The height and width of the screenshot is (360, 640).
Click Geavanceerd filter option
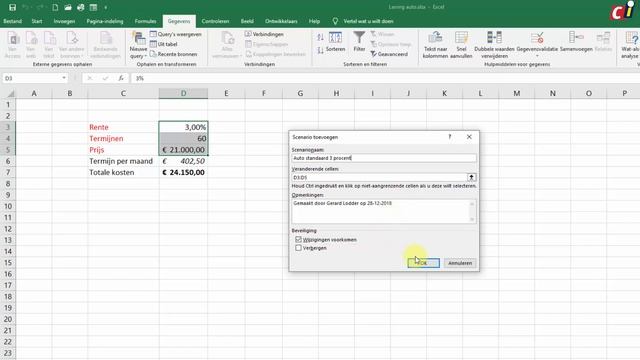389,54
